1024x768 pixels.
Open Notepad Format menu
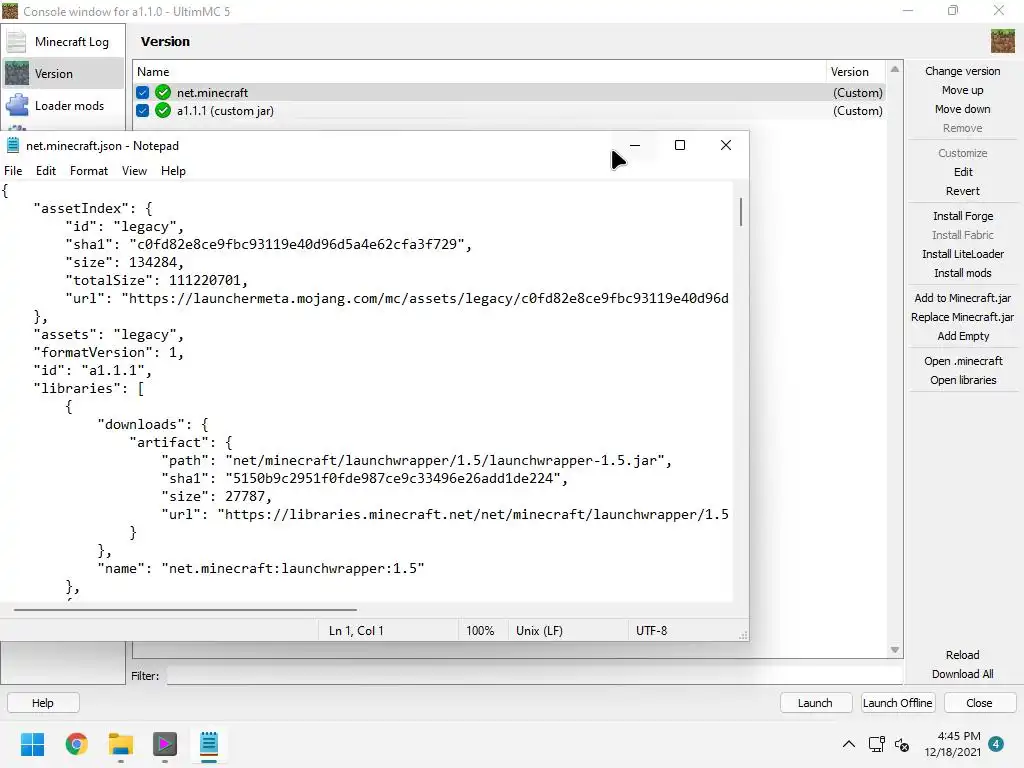coord(89,170)
